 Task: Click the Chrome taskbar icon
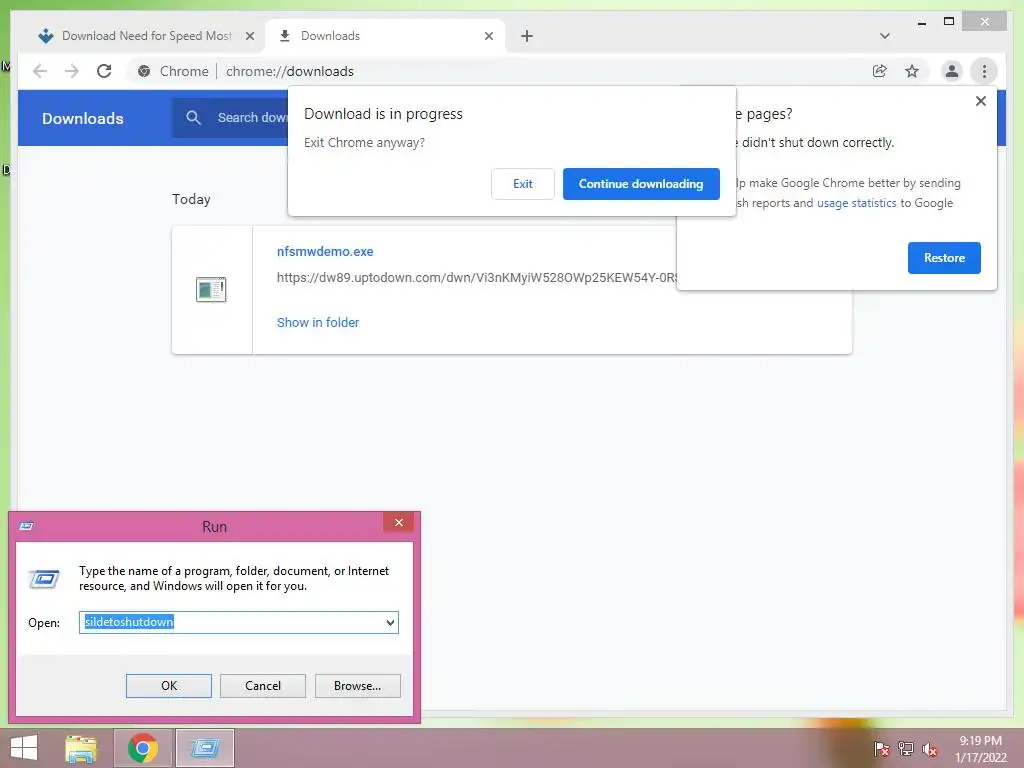143,748
